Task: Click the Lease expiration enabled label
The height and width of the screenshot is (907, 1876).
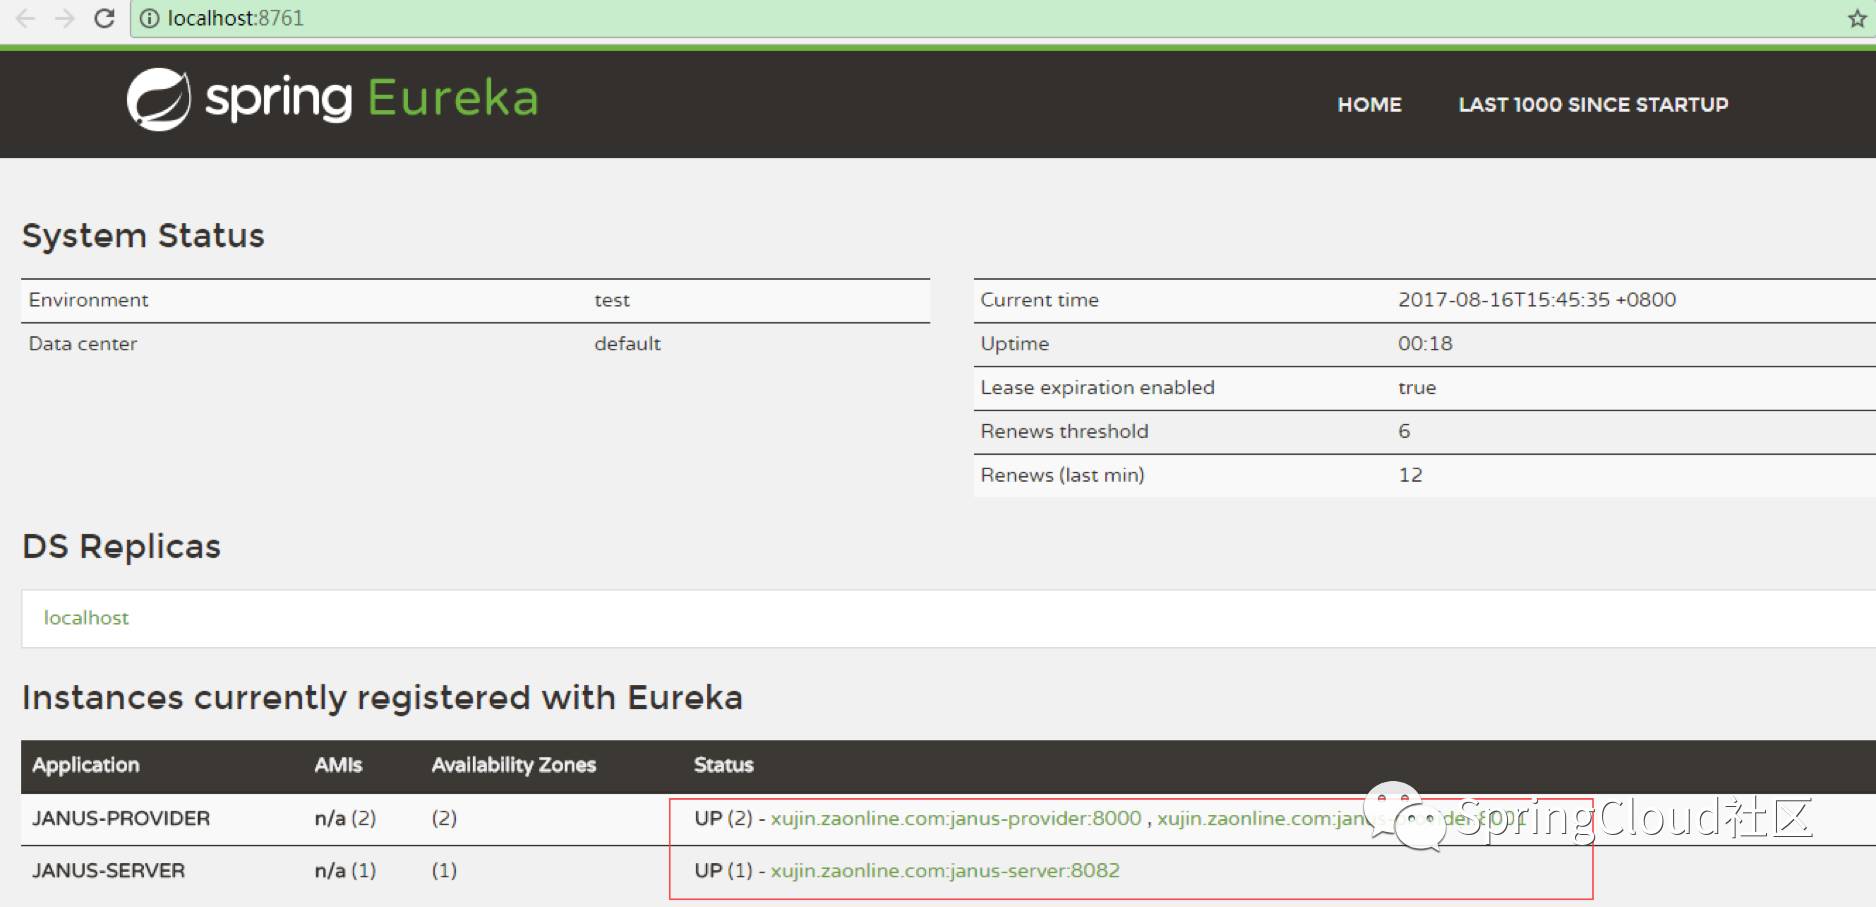Action: [x=1097, y=388]
